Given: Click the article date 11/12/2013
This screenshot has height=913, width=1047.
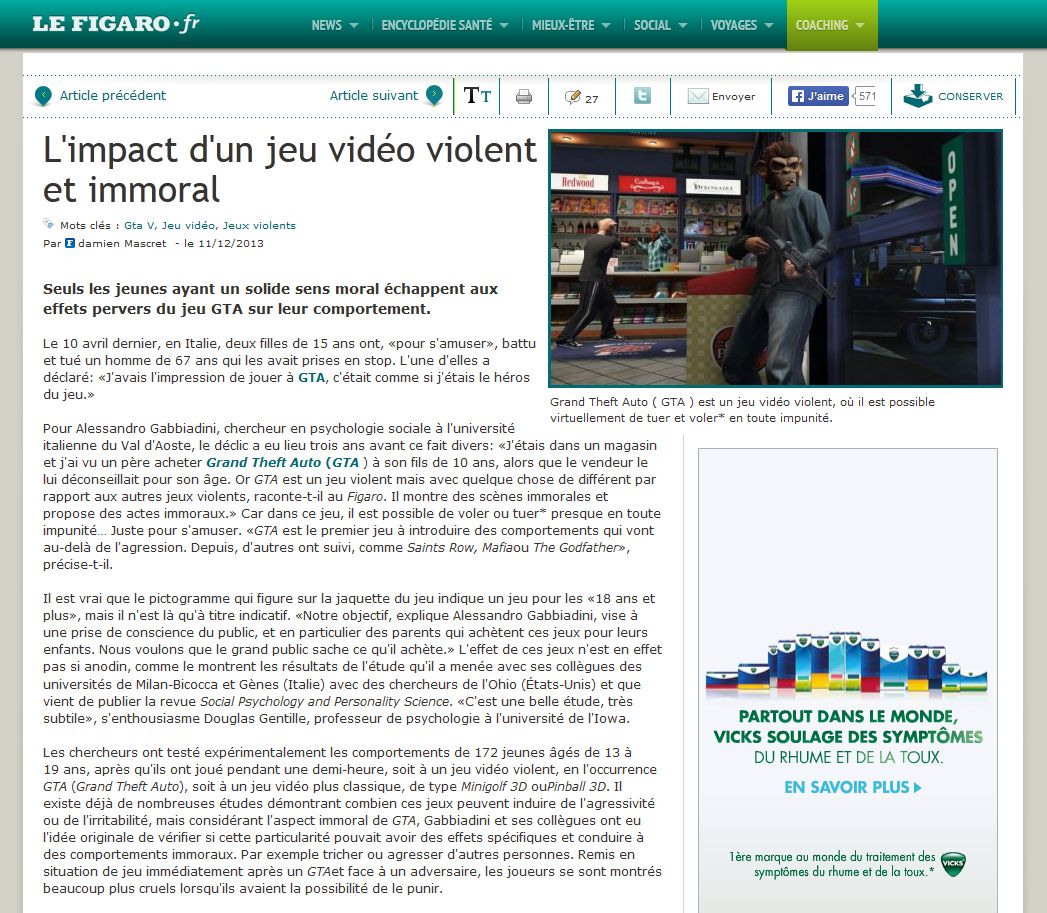Looking at the screenshot, I should tap(231, 243).
